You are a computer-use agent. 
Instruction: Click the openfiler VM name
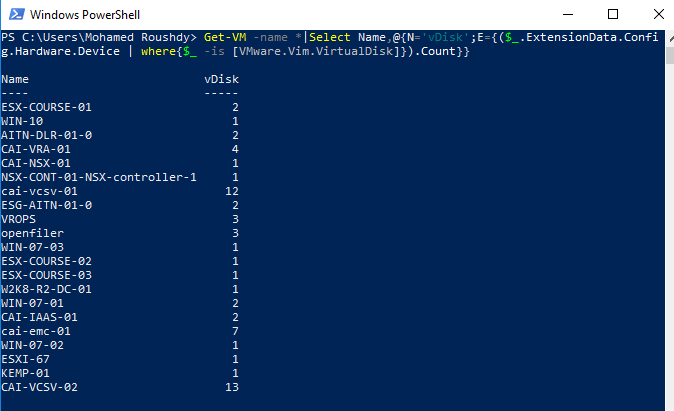tap(32, 233)
